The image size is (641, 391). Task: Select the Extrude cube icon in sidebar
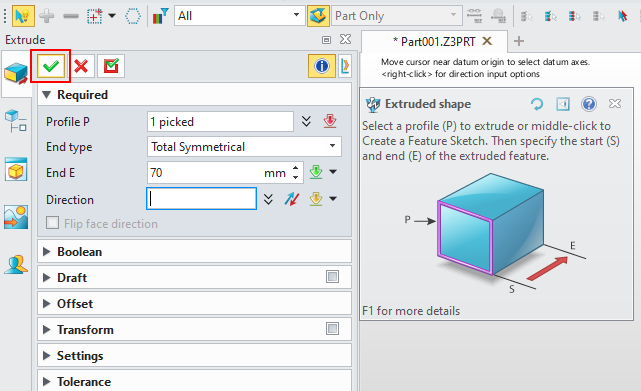pos(16,74)
